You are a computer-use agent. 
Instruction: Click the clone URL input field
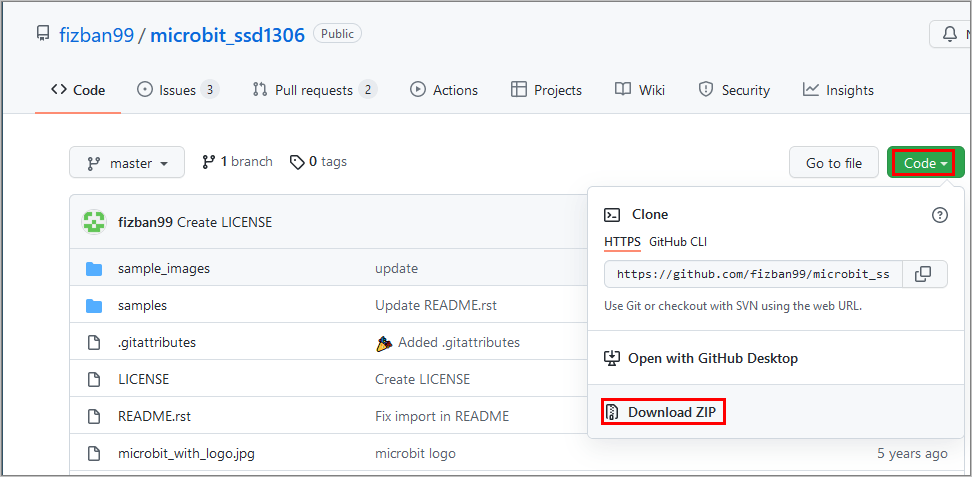(x=753, y=274)
